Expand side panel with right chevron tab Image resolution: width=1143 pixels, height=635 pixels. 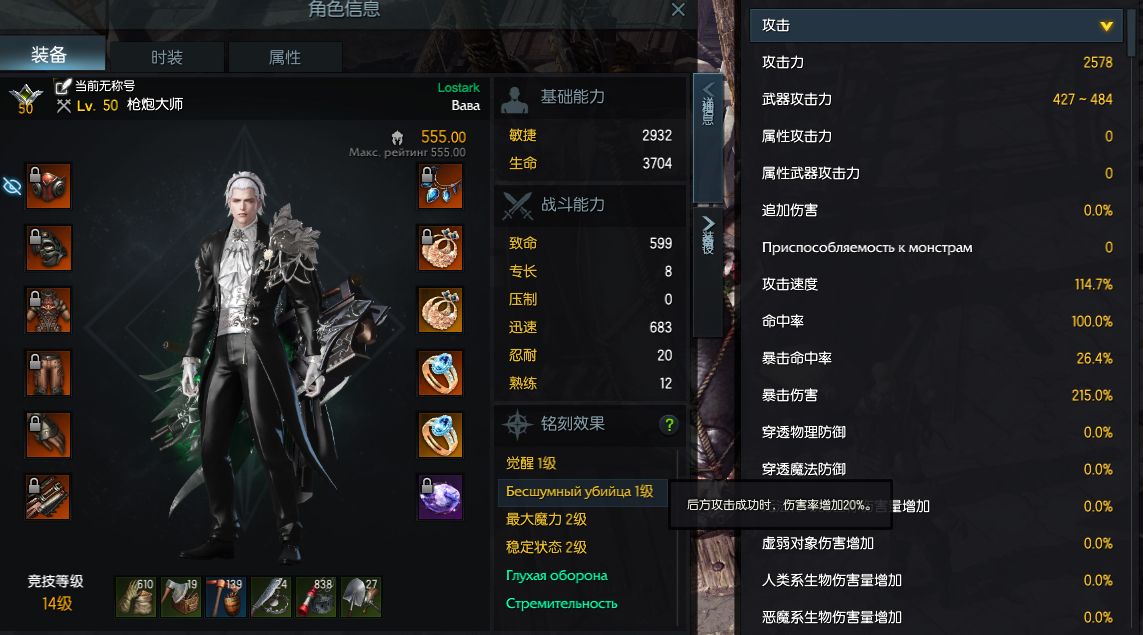tap(707, 273)
